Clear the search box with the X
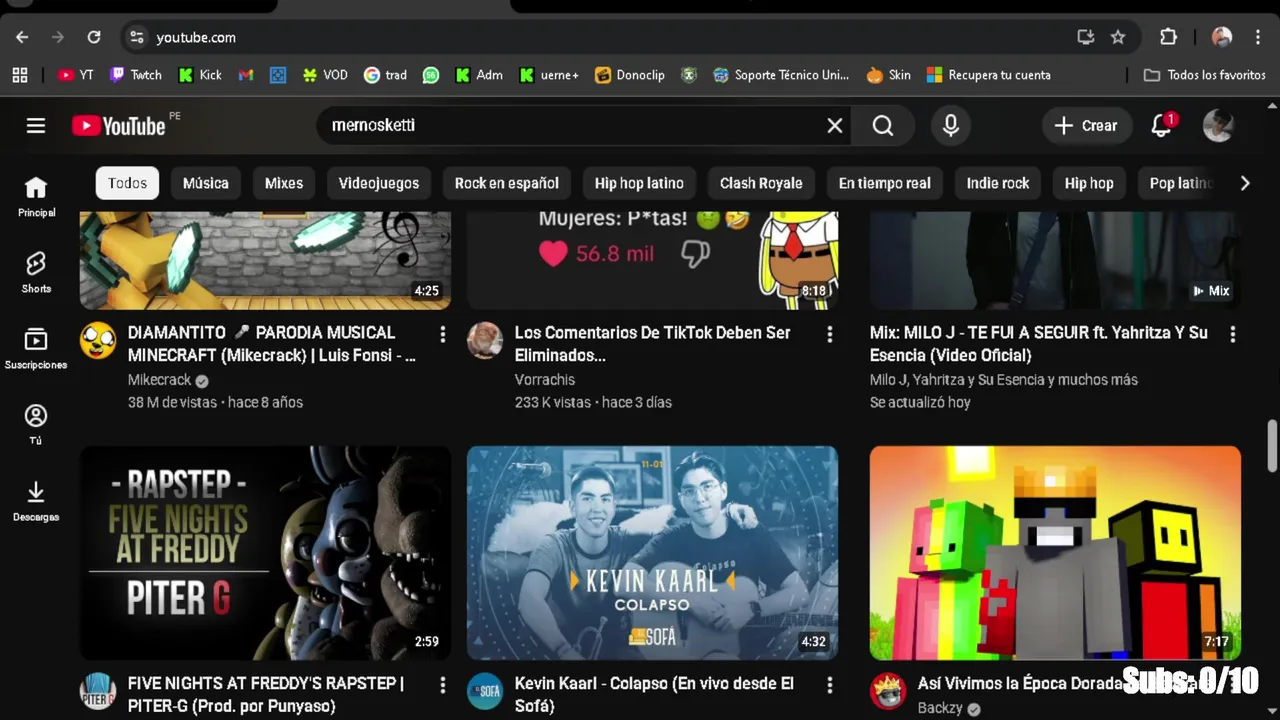 835,125
